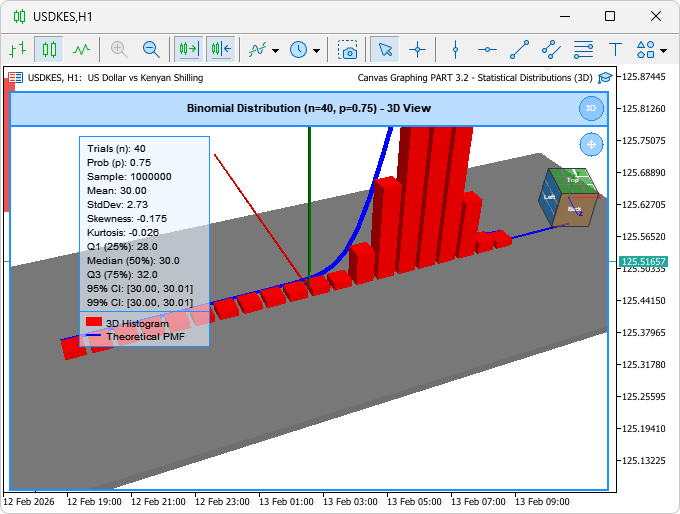Screen dimensions: 680x514
Task: Toggle the chart shift button
Action: [x=220, y=49]
